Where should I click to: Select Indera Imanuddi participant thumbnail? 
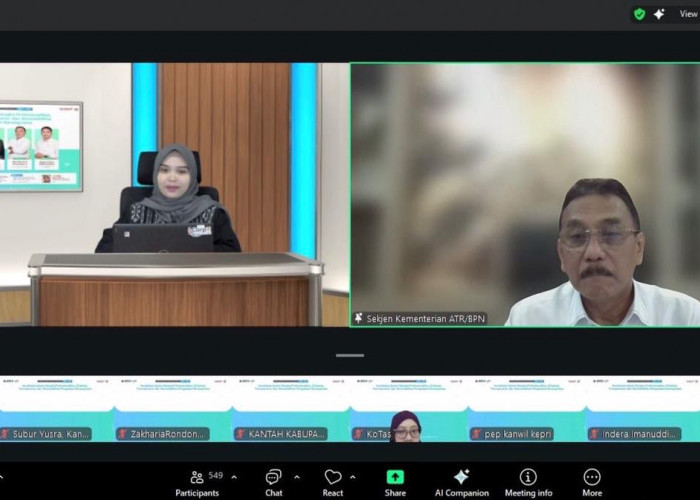tap(643, 409)
